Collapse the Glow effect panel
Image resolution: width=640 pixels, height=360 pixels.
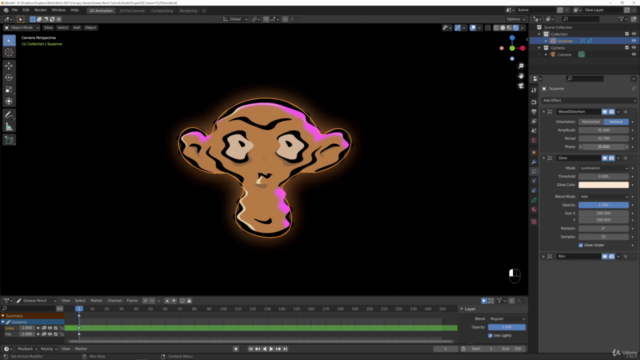(544, 158)
